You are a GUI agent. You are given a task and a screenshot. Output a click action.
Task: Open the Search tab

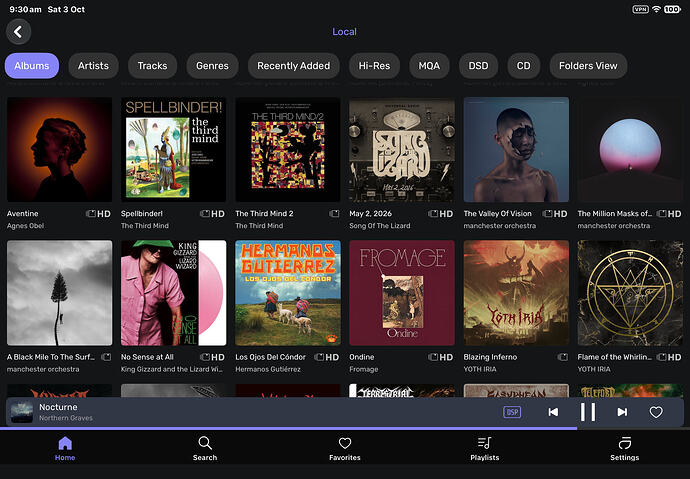pyautogui.click(x=205, y=449)
